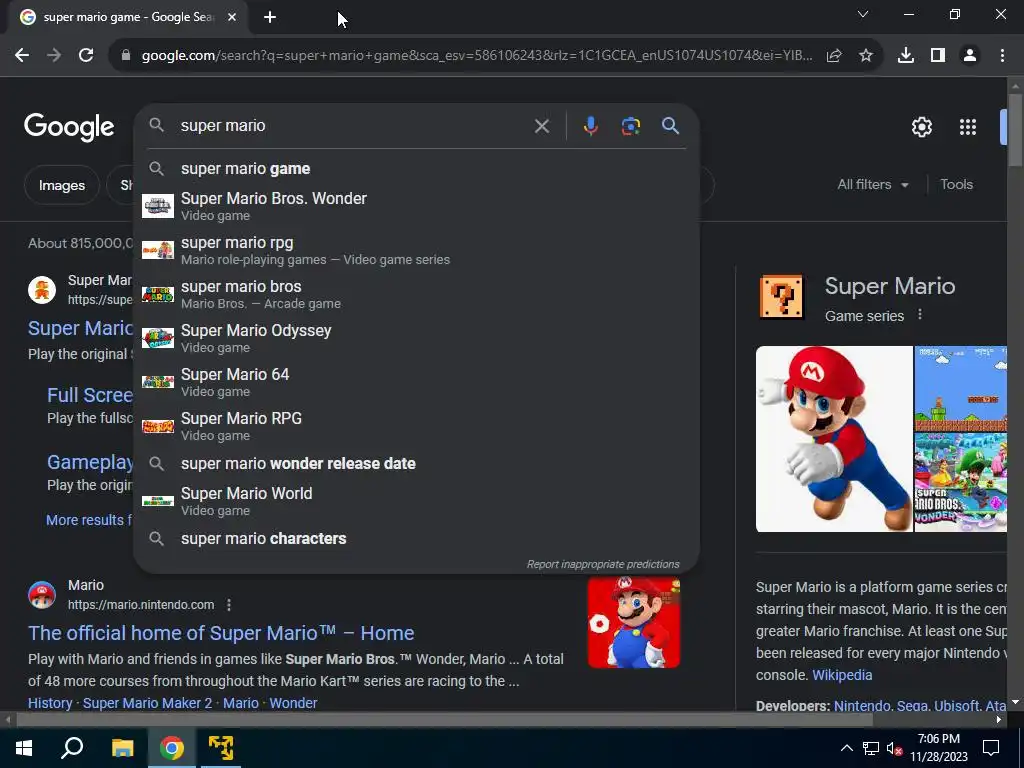Open File Explorer from the taskbar

[122, 748]
